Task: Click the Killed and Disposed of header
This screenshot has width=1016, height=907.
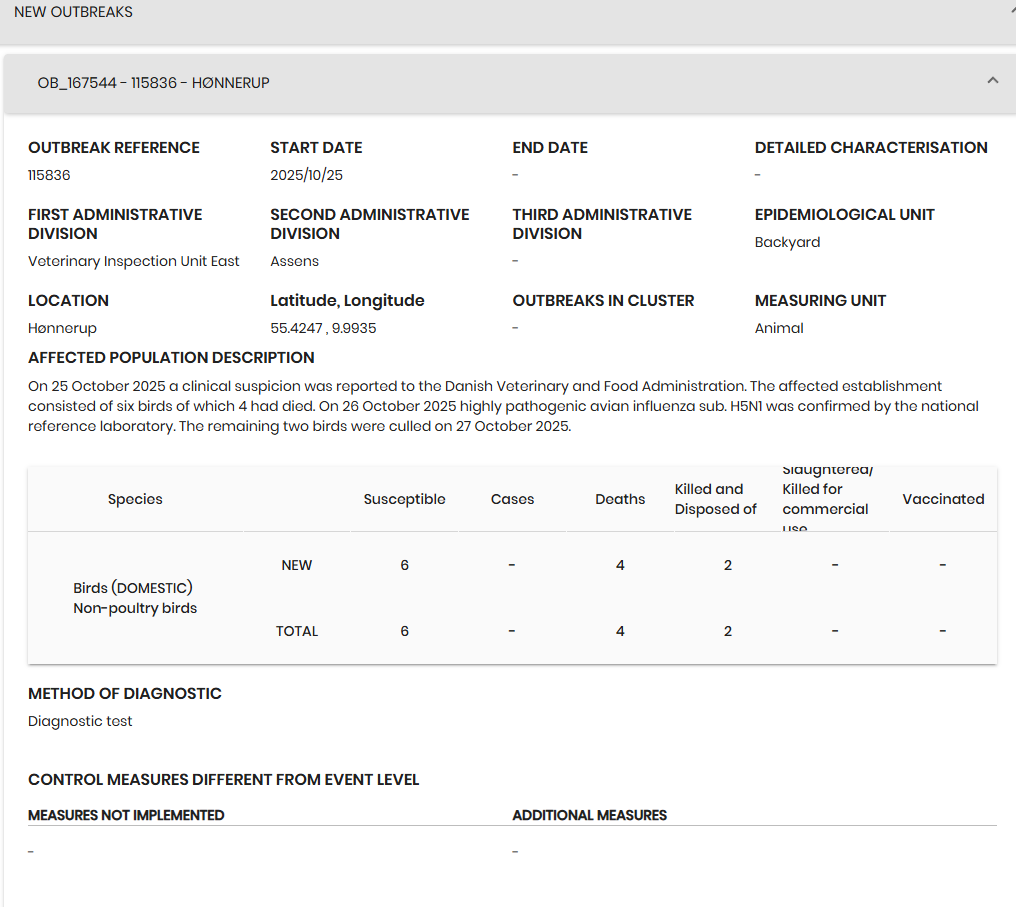Action: (x=715, y=499)
